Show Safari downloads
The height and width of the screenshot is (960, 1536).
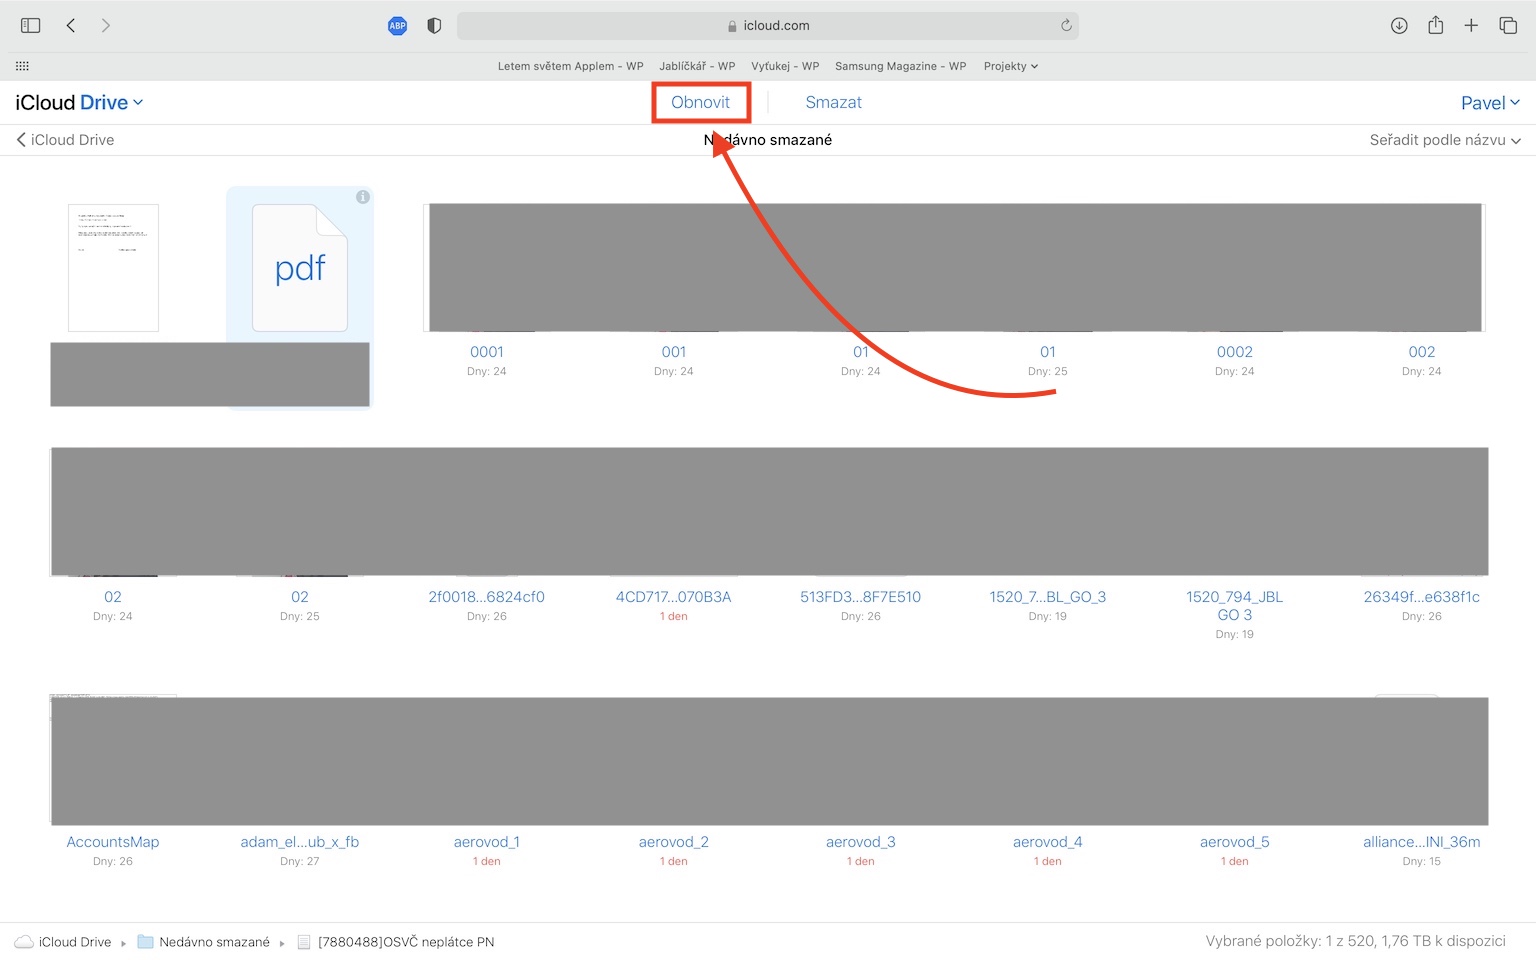[1399, 26]
